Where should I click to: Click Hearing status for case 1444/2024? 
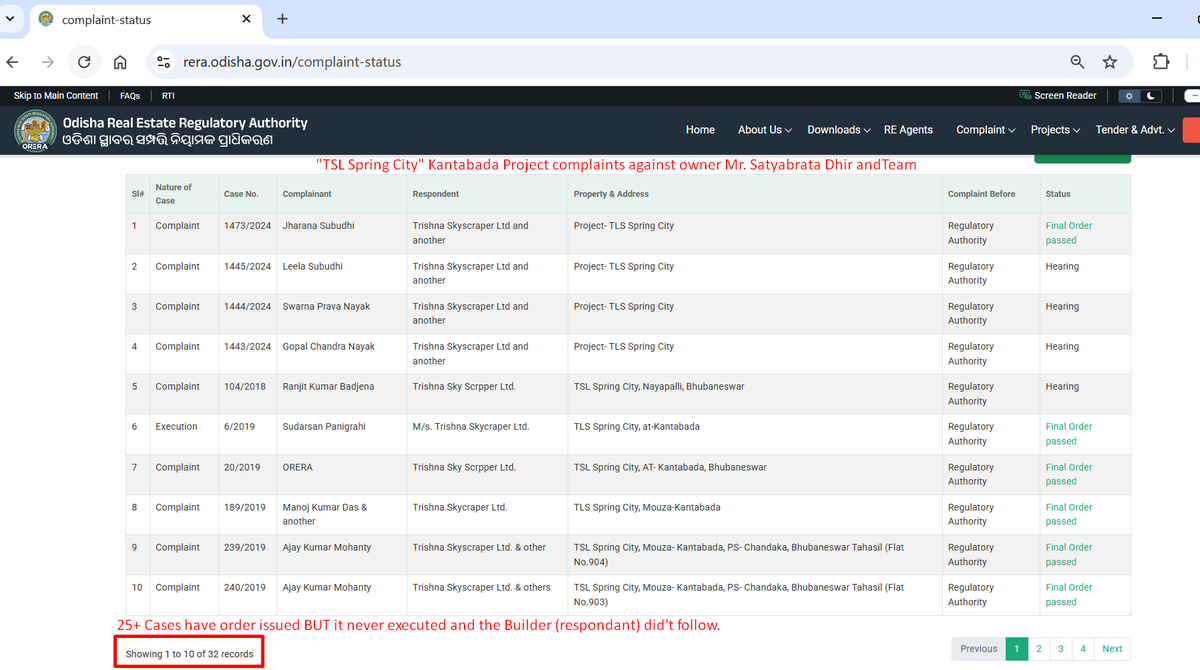[1062, 306]
